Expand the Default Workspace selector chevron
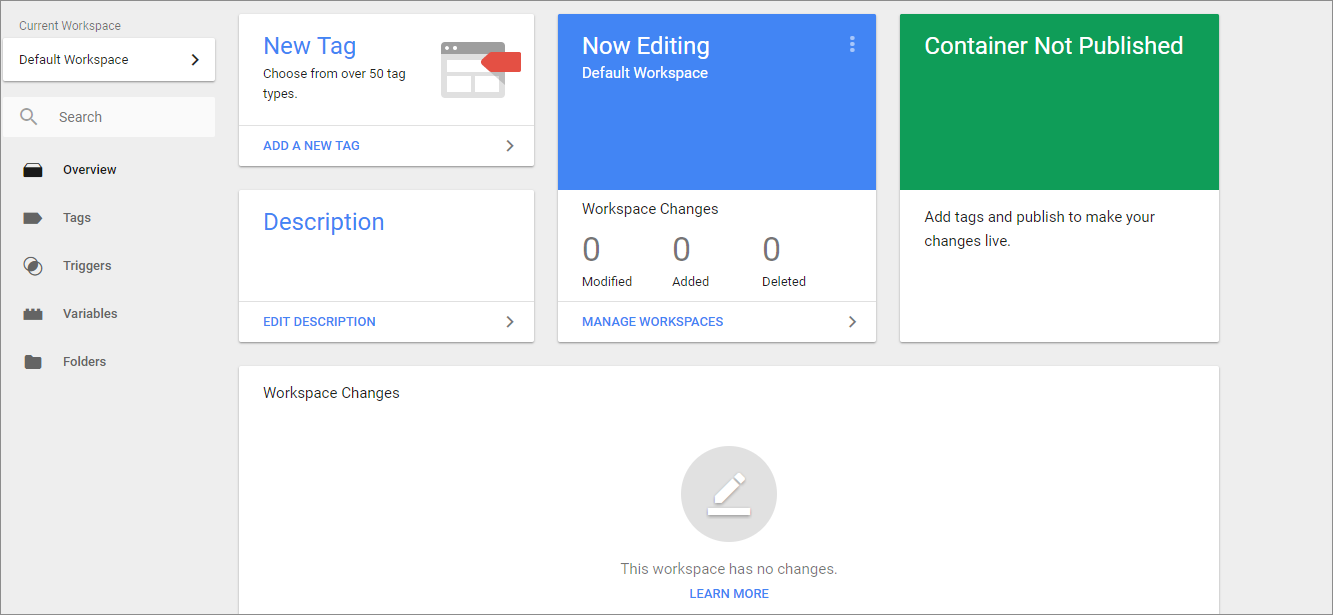Image resolution: width=1333 pixels, height=615 pixels. tap(197, 59)
